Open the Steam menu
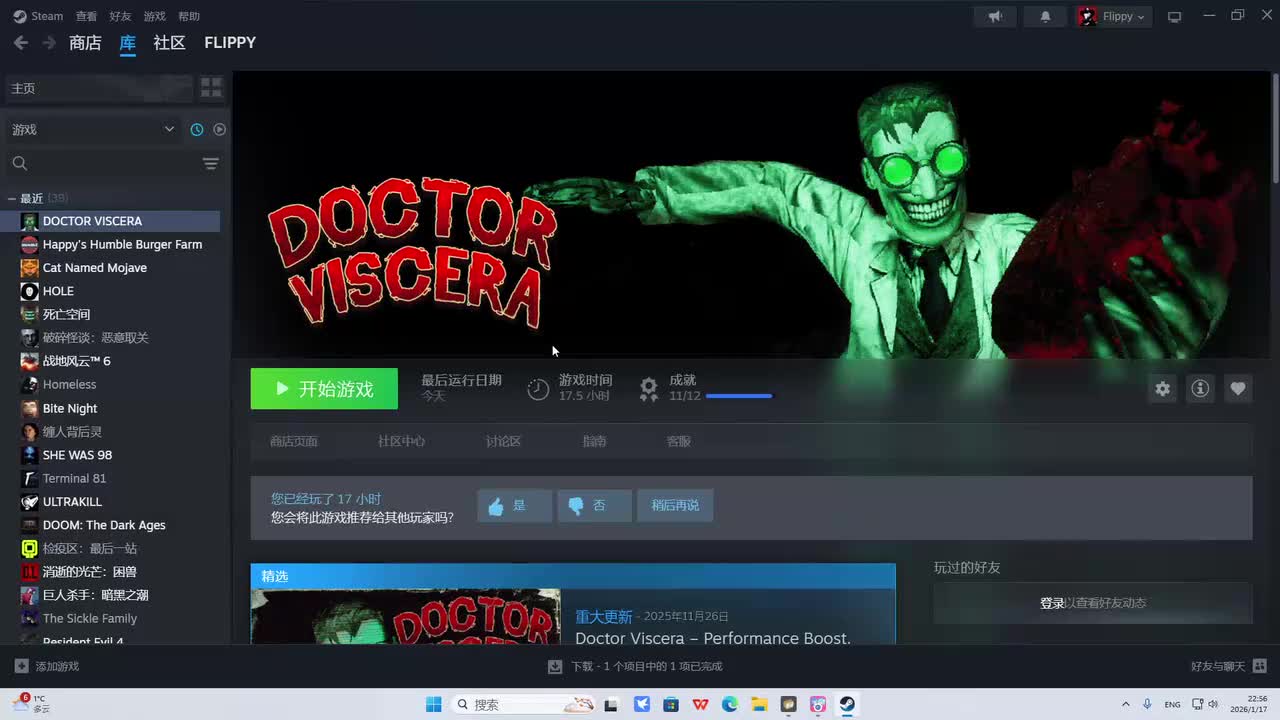The image size is (1280, 720). (x=47, y=16)
